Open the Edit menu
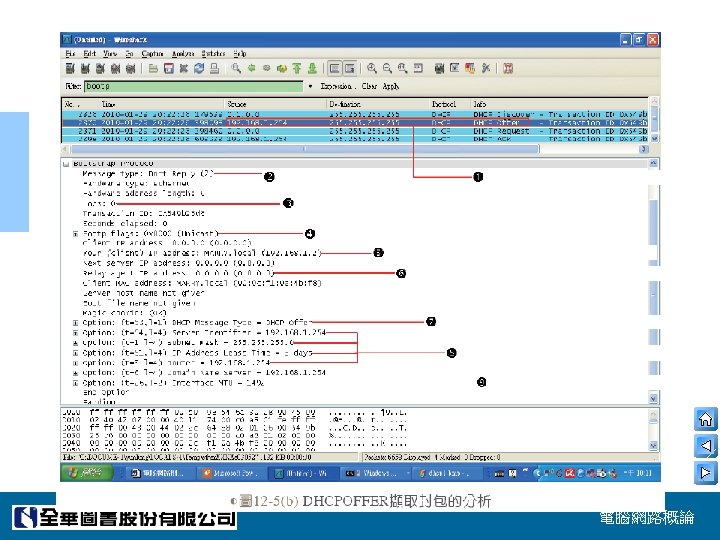This screenshot has width=720, height=540. (x=90, y=54)
